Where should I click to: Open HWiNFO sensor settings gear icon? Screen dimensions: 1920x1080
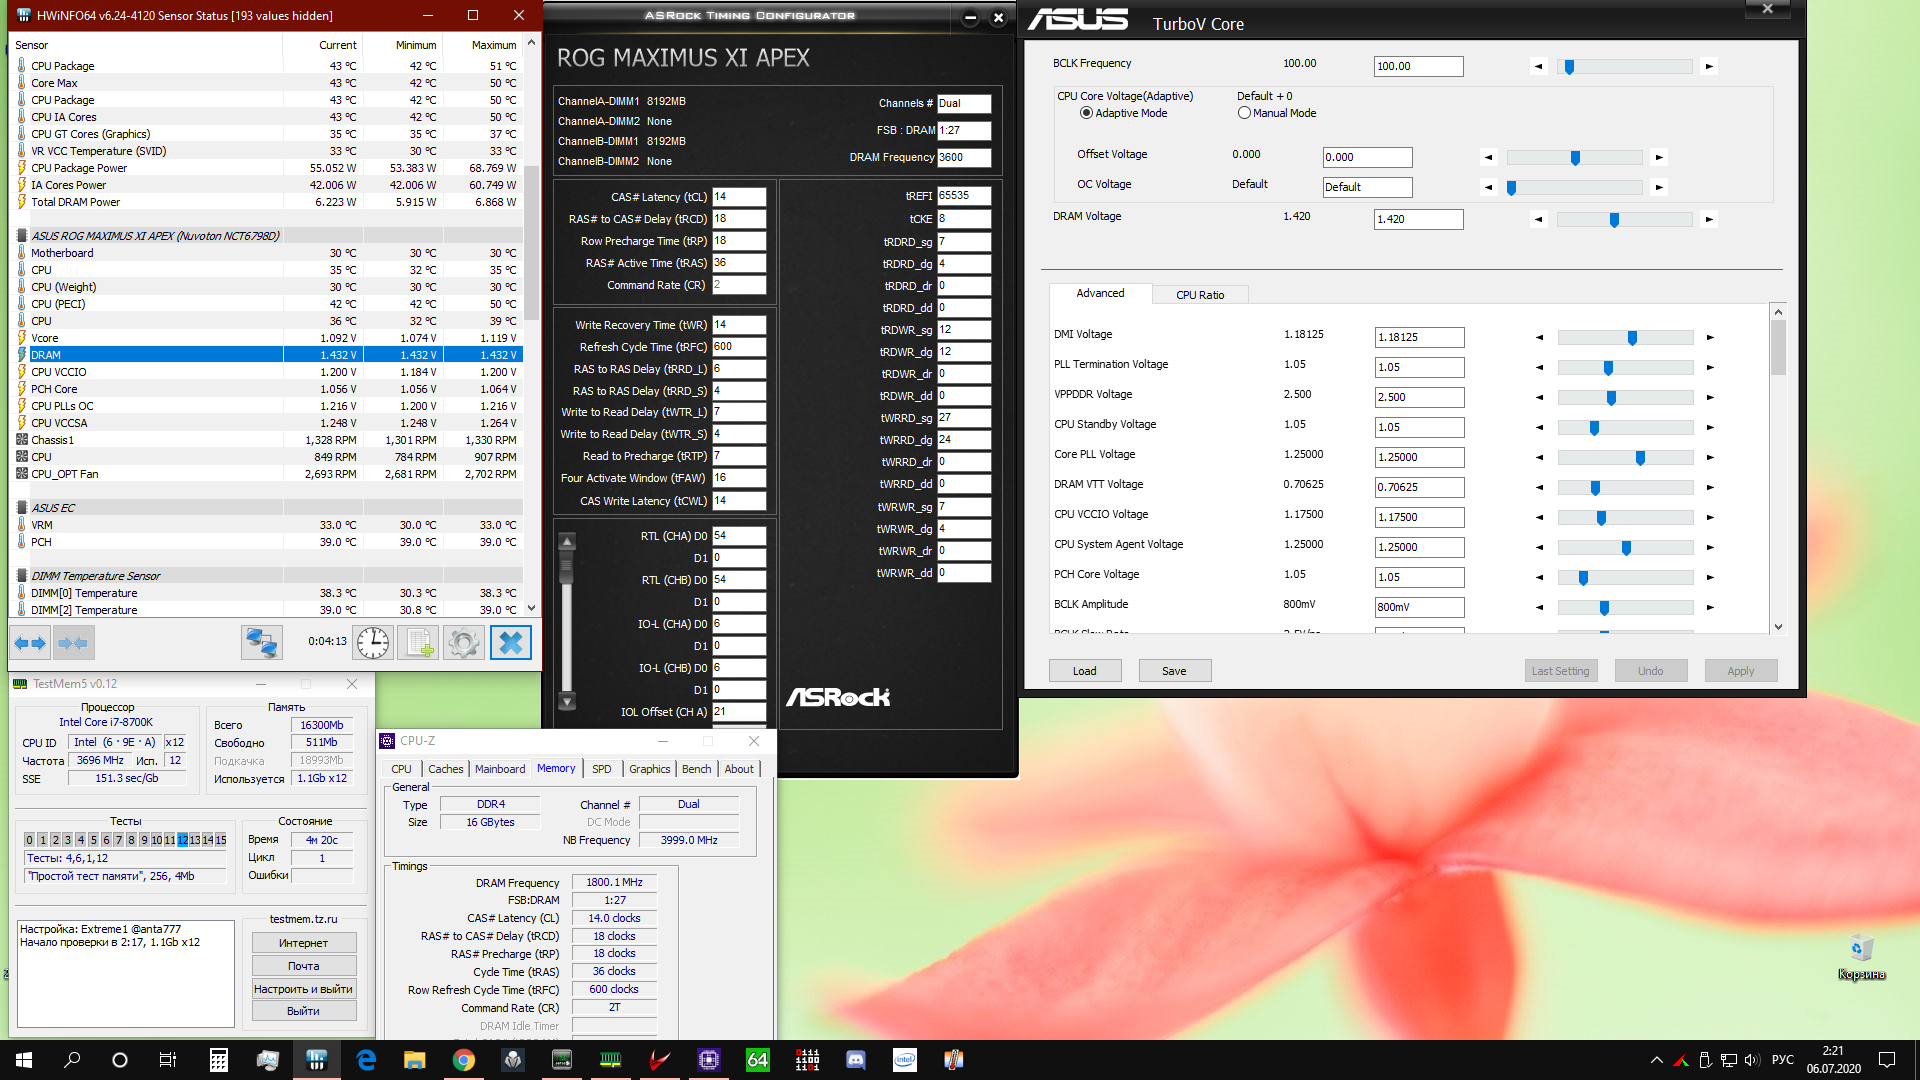(x=463, y=643)
